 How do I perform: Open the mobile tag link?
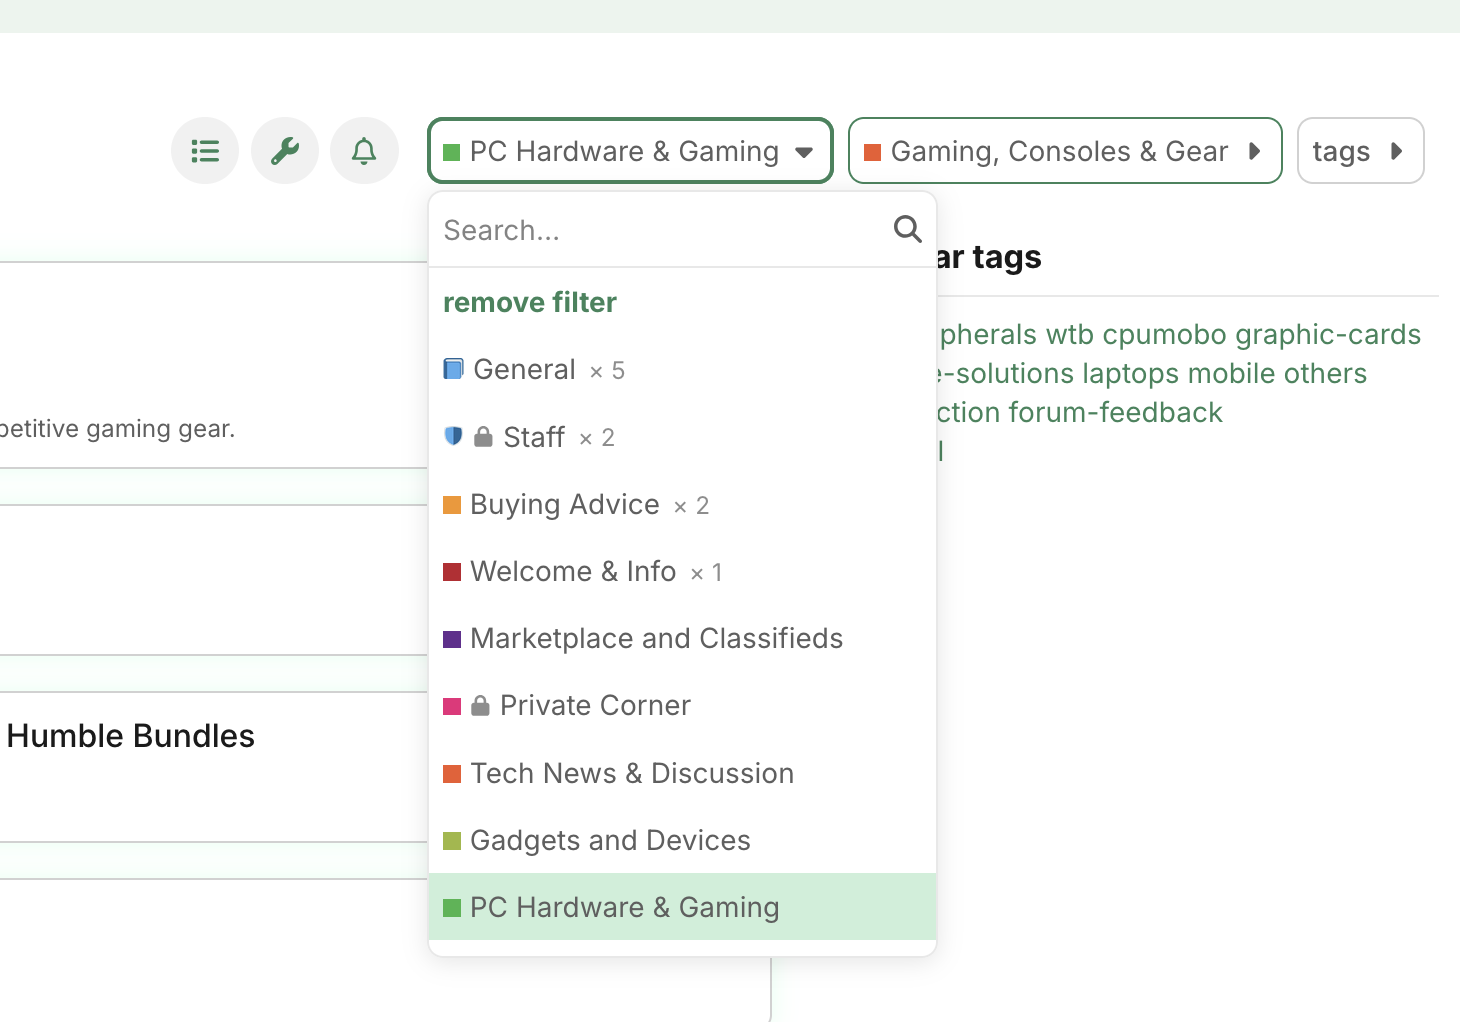[x=1232, y=373]
